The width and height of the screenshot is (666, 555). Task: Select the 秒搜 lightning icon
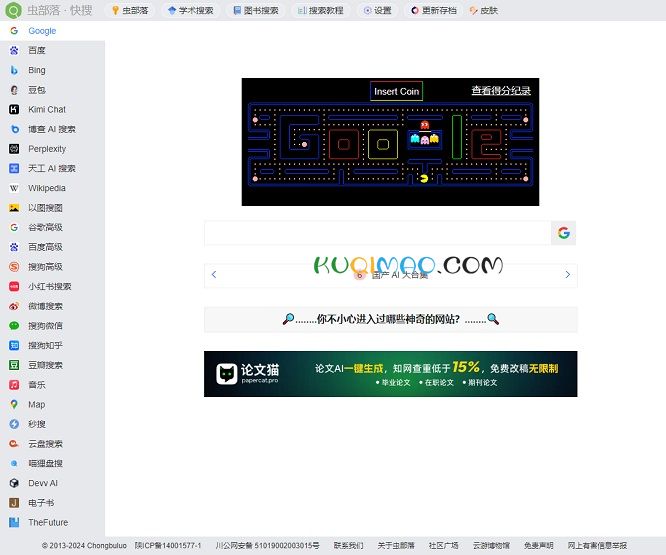14,424
